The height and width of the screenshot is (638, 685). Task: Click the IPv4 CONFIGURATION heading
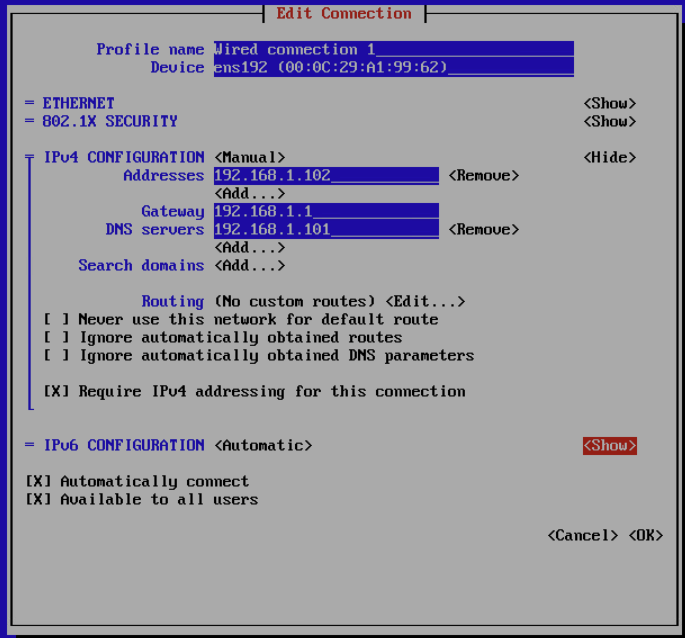click(x=124, y=157)
